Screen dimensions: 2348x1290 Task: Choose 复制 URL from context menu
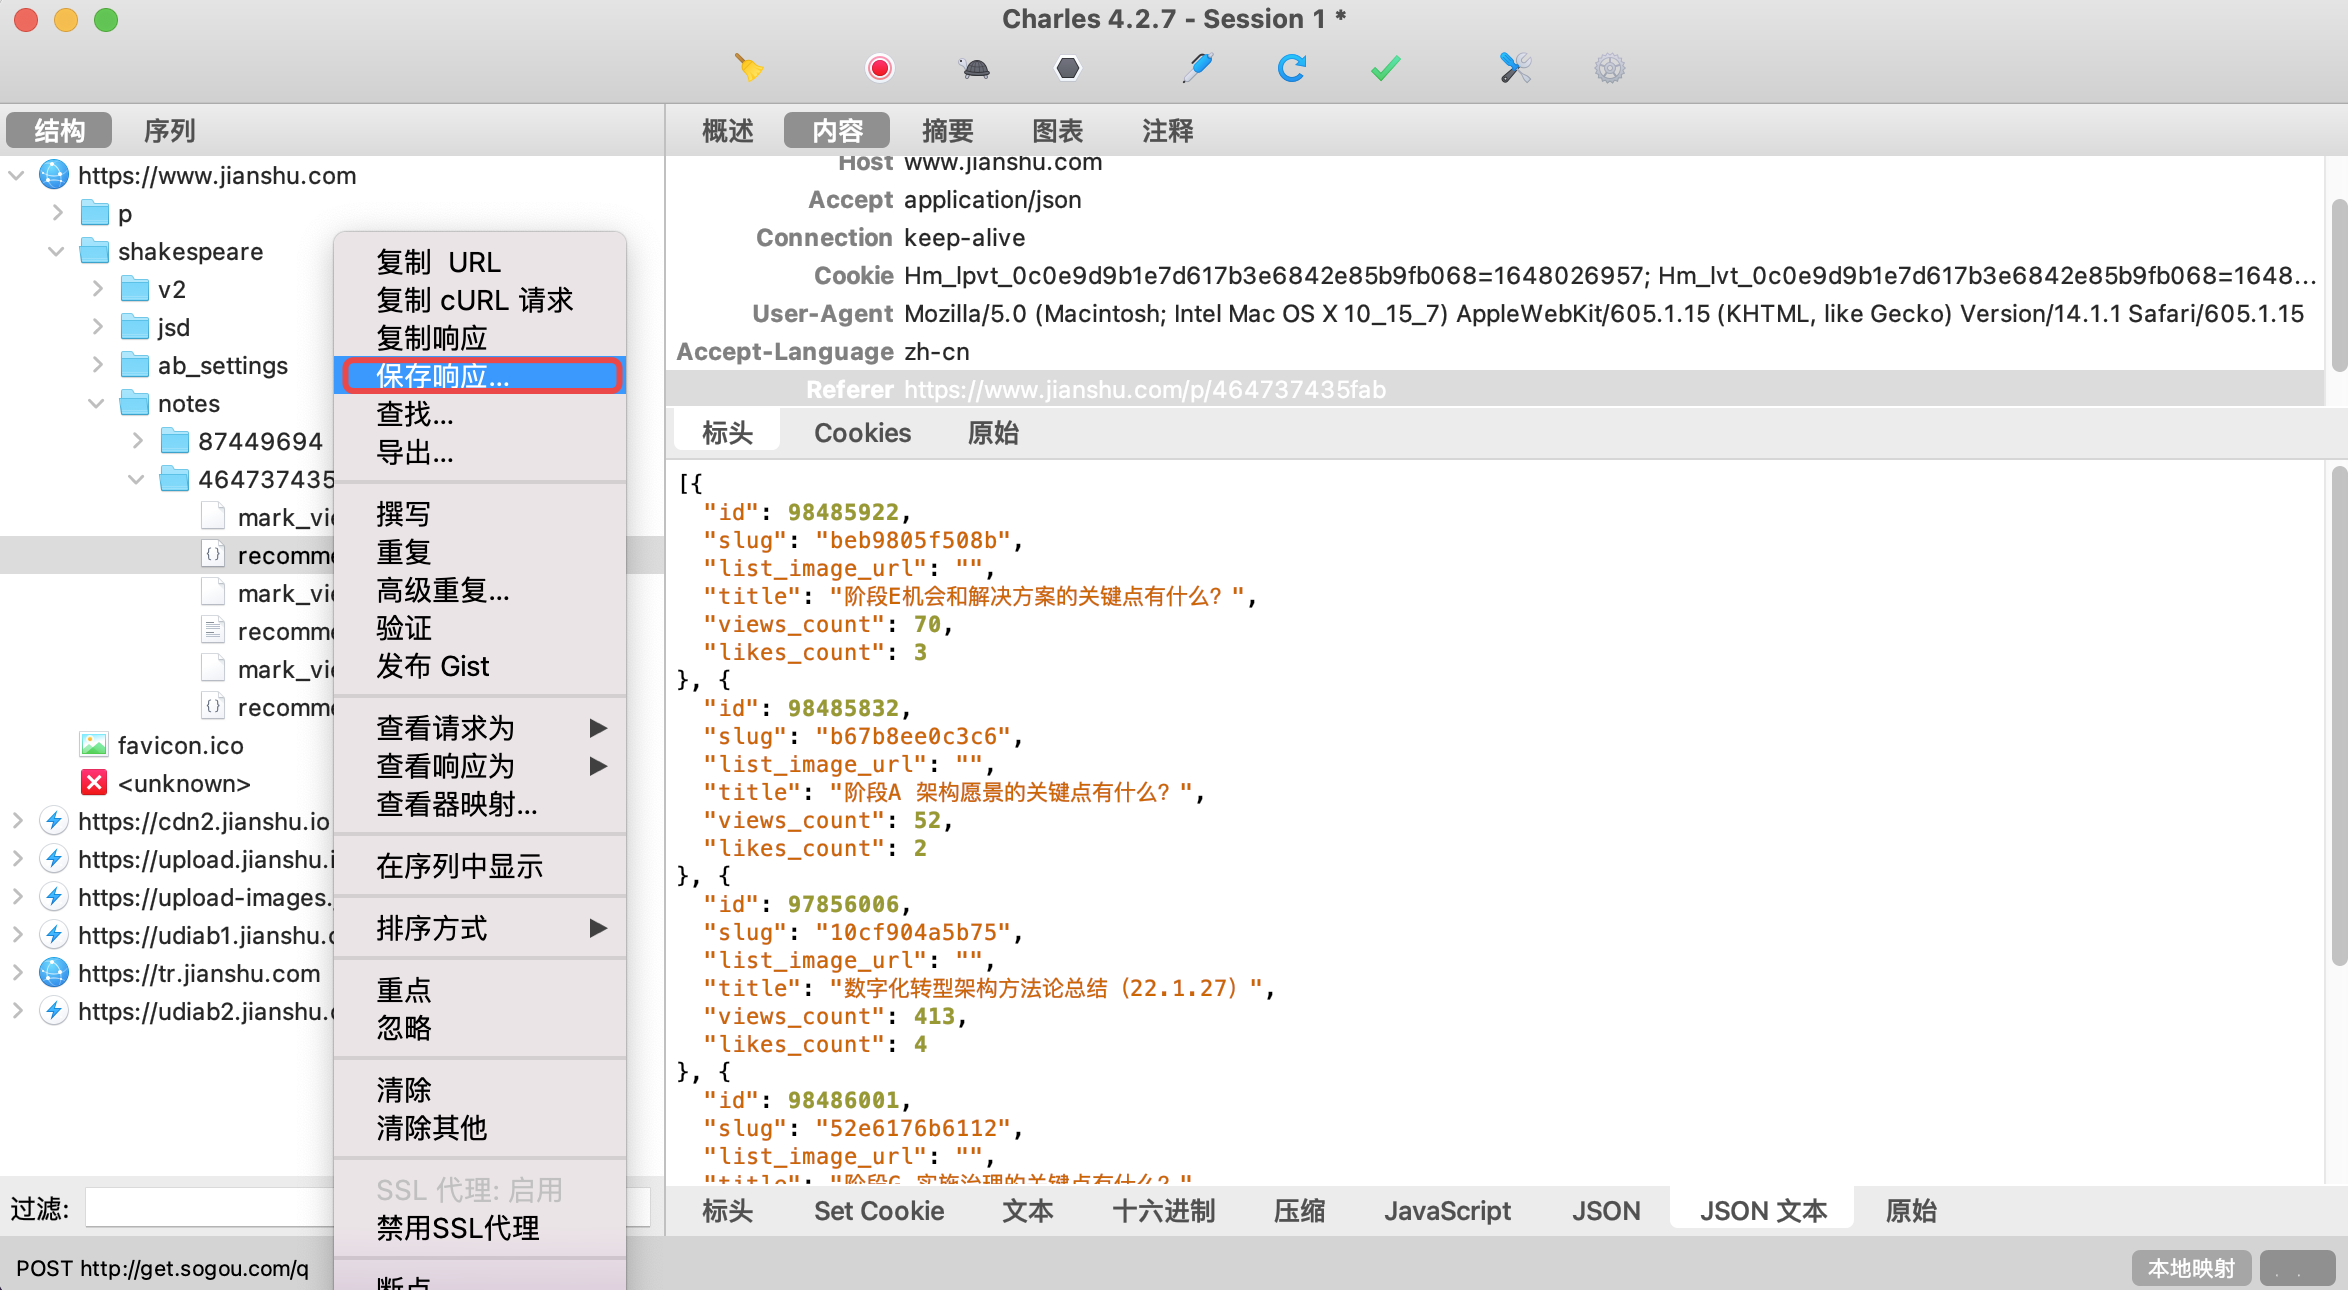pos(480,262)
